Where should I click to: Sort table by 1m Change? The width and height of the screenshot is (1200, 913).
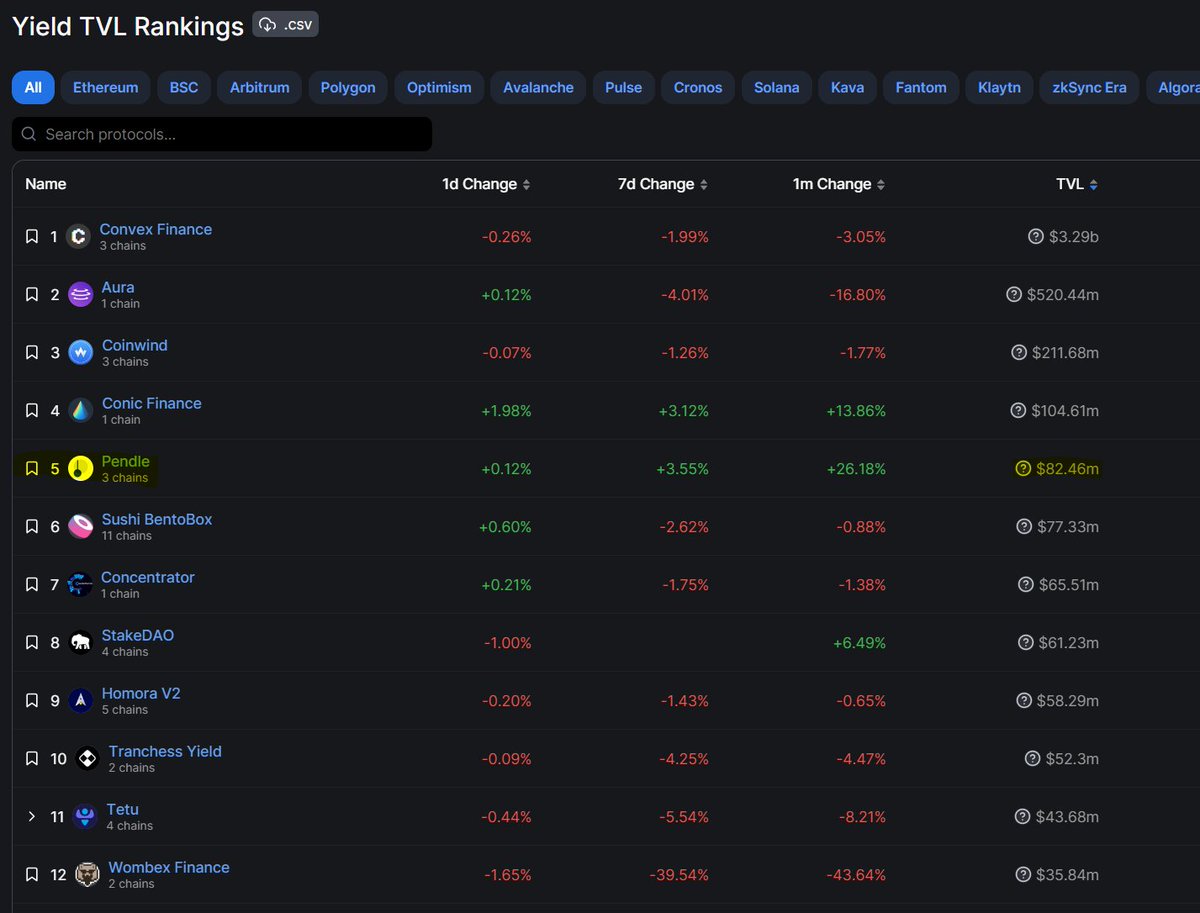click(x=838, y=184)
